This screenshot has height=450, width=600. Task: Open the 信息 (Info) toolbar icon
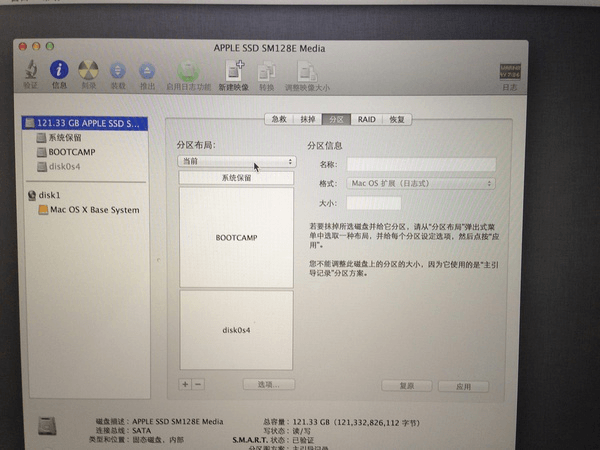click(60, 70)
